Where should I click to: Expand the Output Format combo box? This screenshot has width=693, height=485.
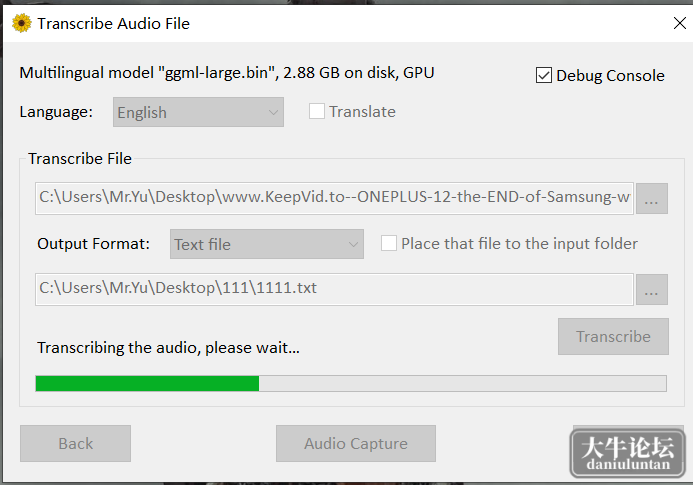tap(267, 244)
